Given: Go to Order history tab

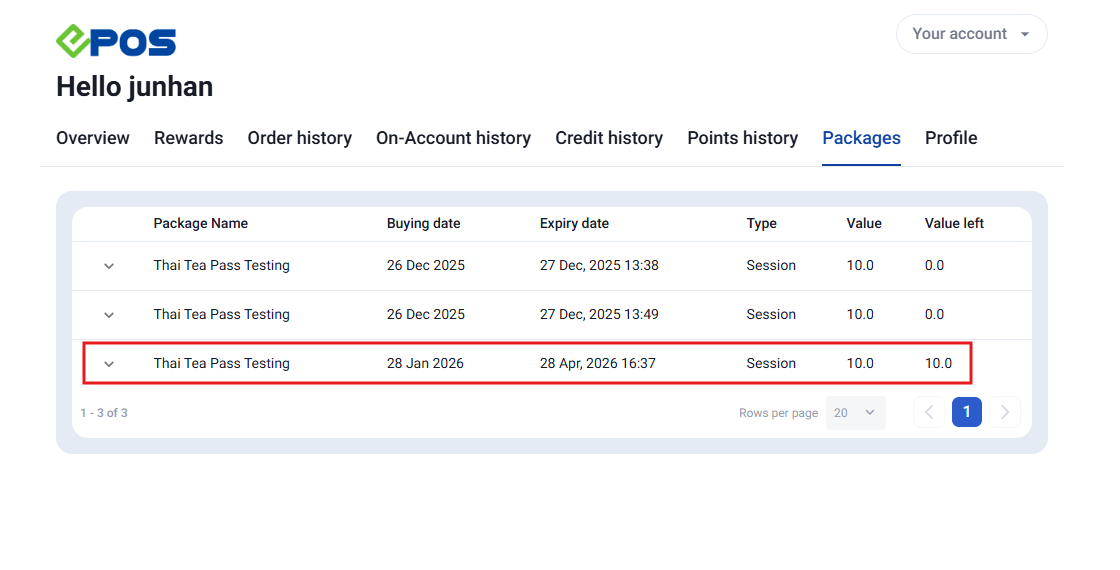Looking at the screenshot, I should [299, 138].
